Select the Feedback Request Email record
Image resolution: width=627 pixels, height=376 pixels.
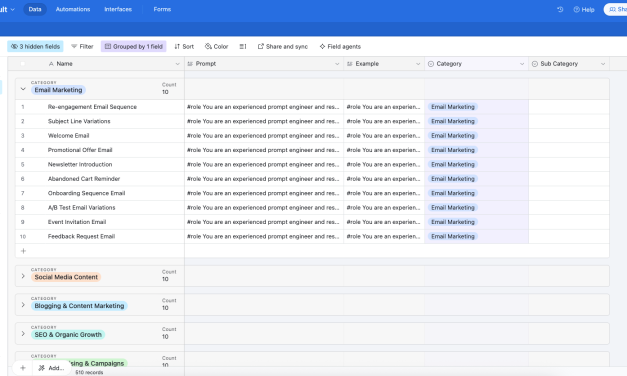click(x=81, y=236)
